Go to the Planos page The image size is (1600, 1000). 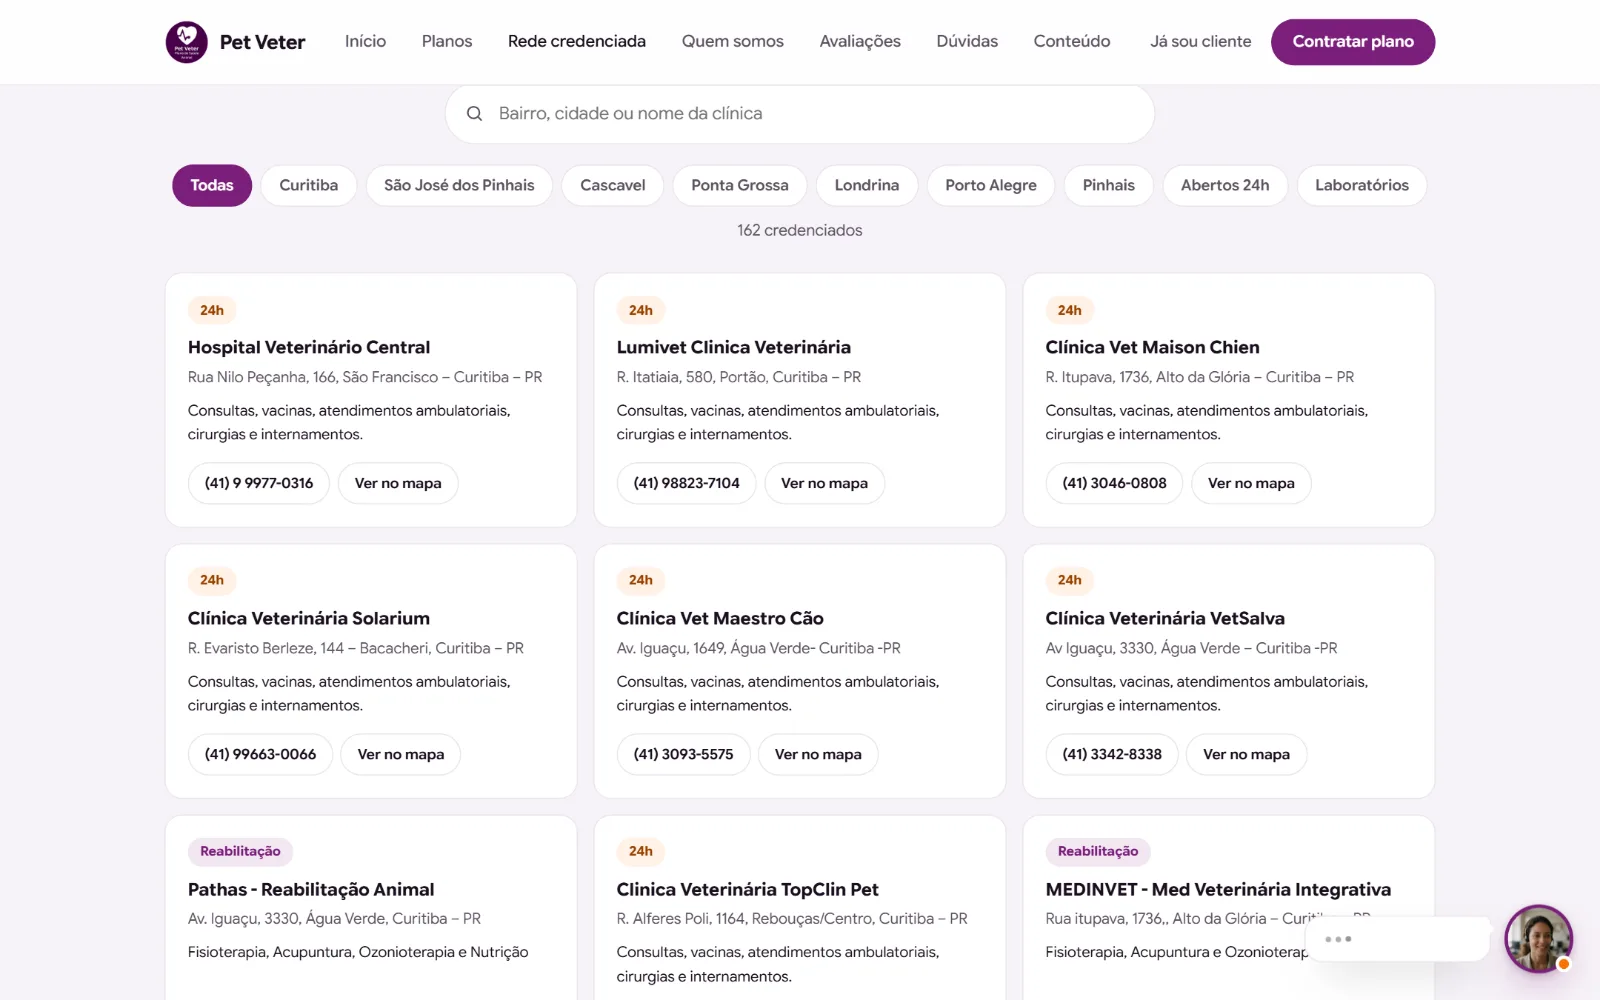tap(447, 42)
